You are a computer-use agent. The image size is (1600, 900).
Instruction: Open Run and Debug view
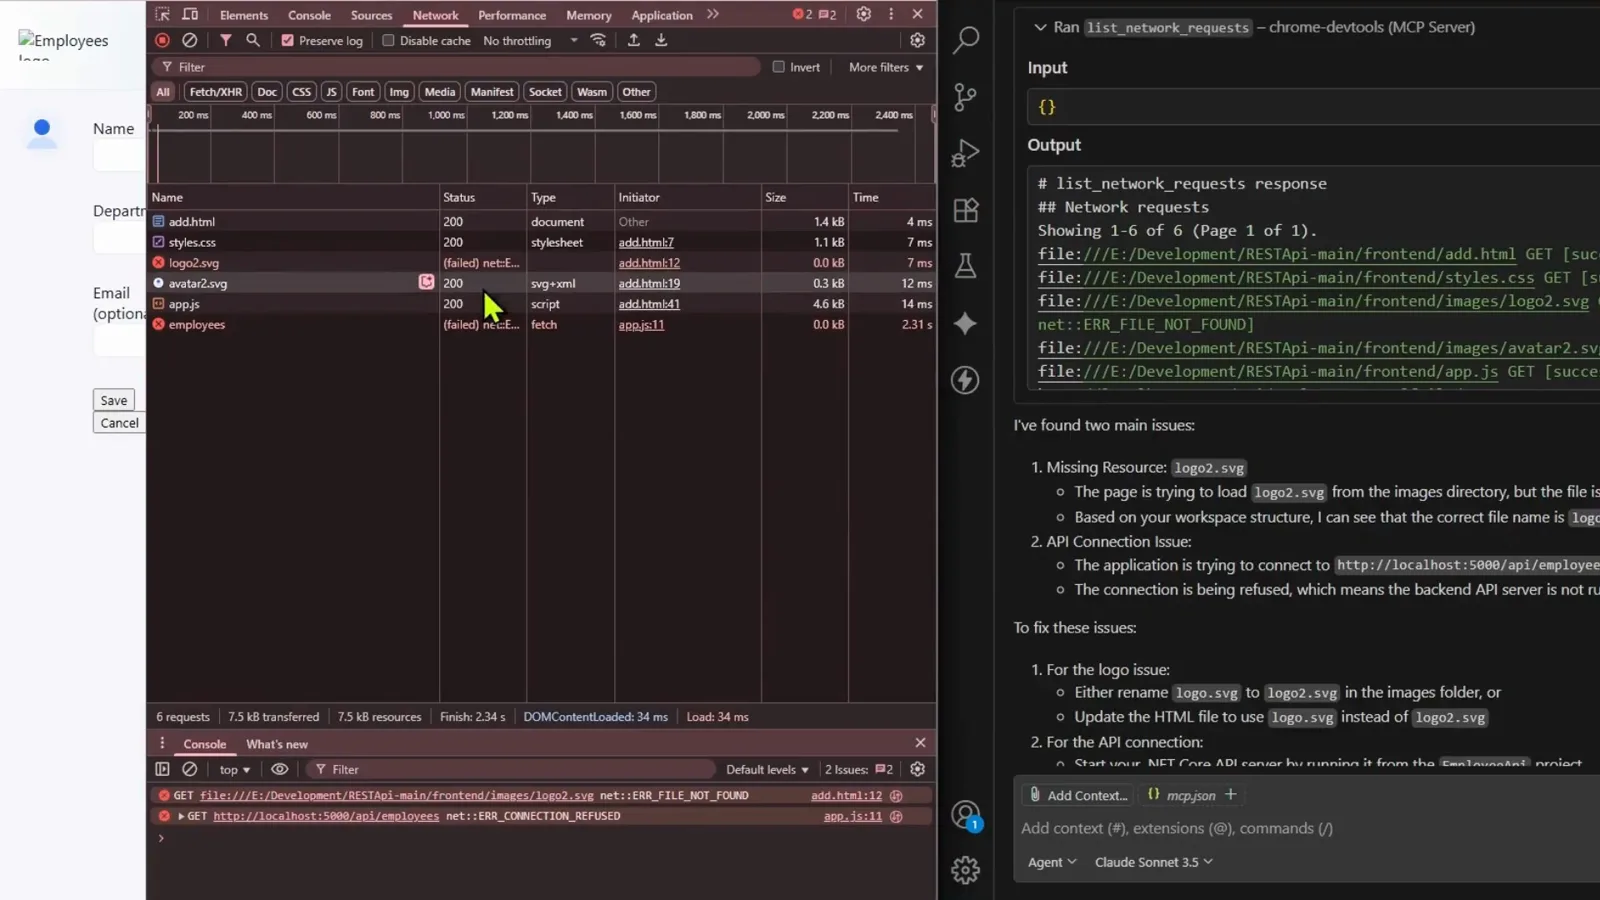pos(966,153)
